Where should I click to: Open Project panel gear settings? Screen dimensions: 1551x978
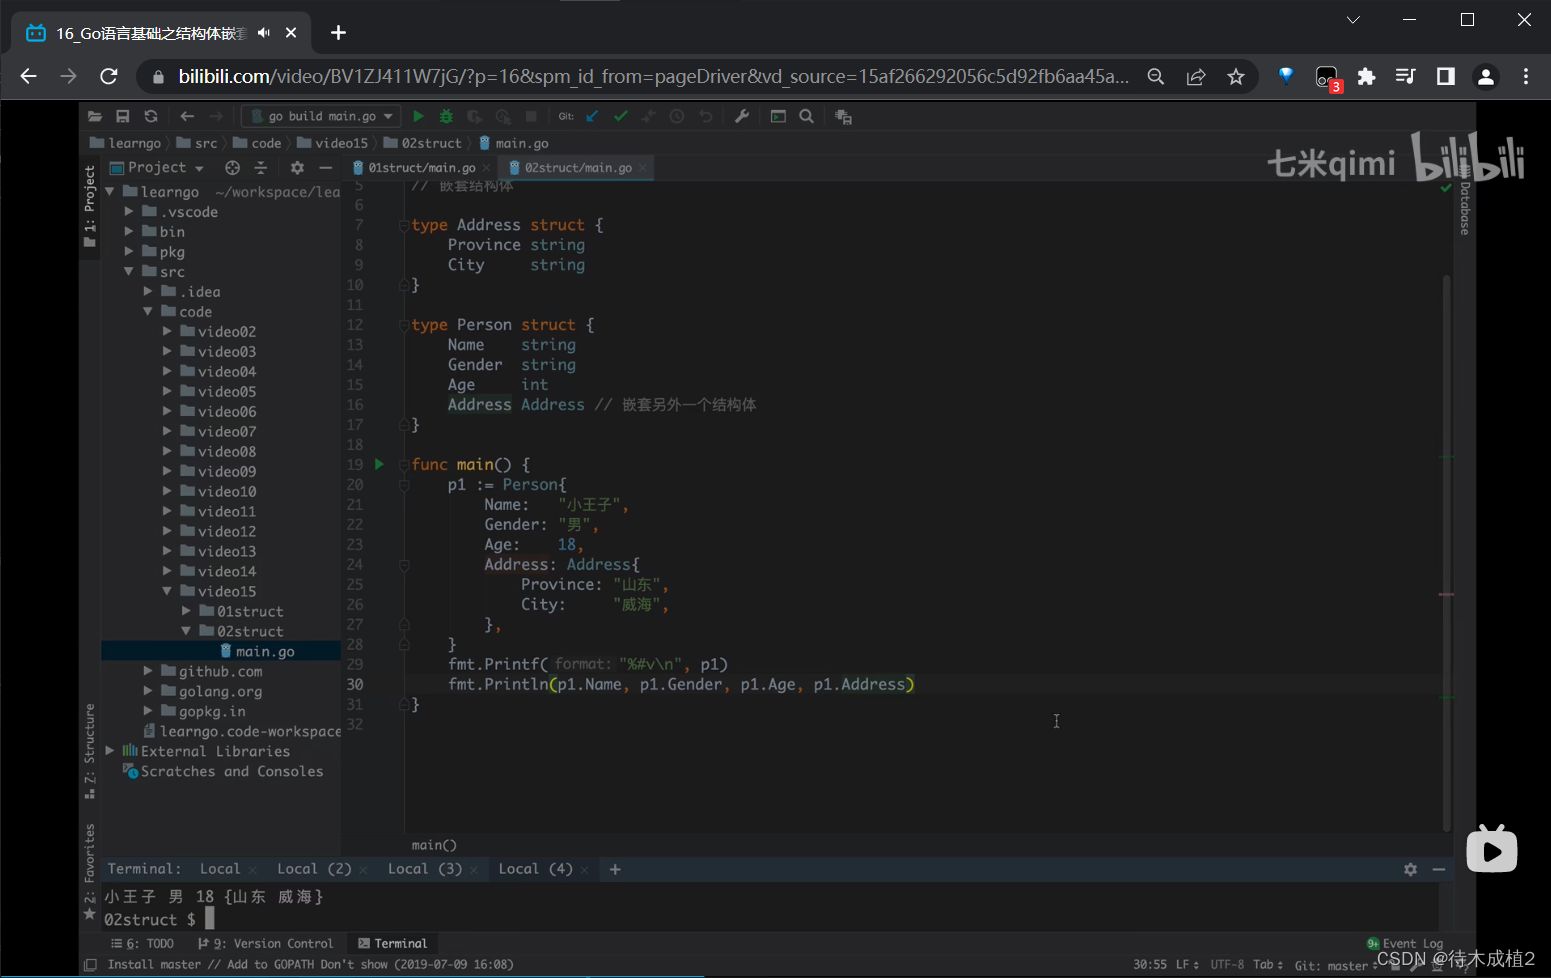pos(297,168)
